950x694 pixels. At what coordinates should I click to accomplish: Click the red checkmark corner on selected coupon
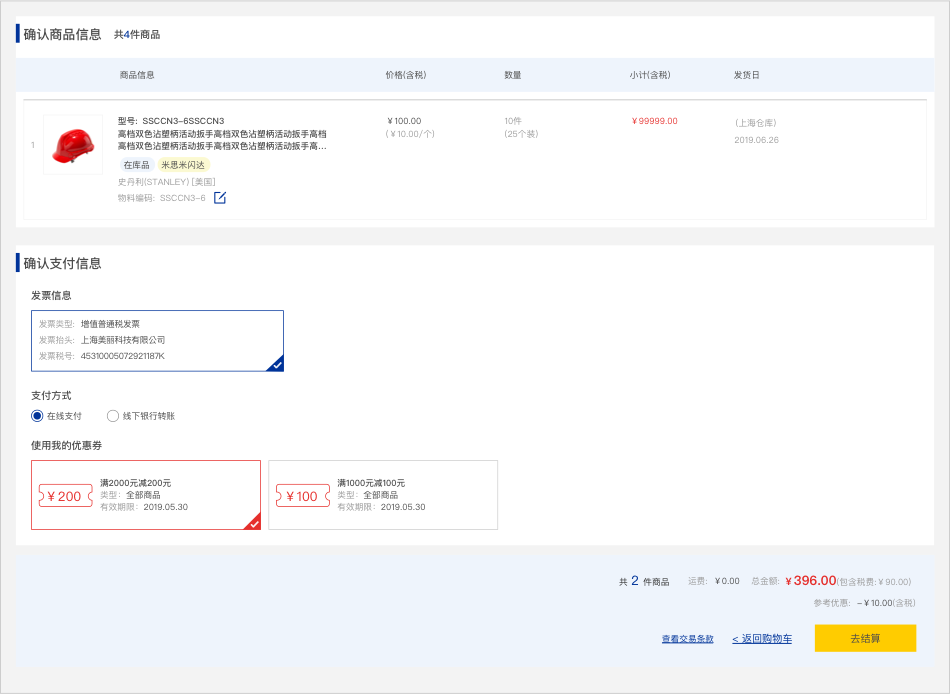(253, 522)
